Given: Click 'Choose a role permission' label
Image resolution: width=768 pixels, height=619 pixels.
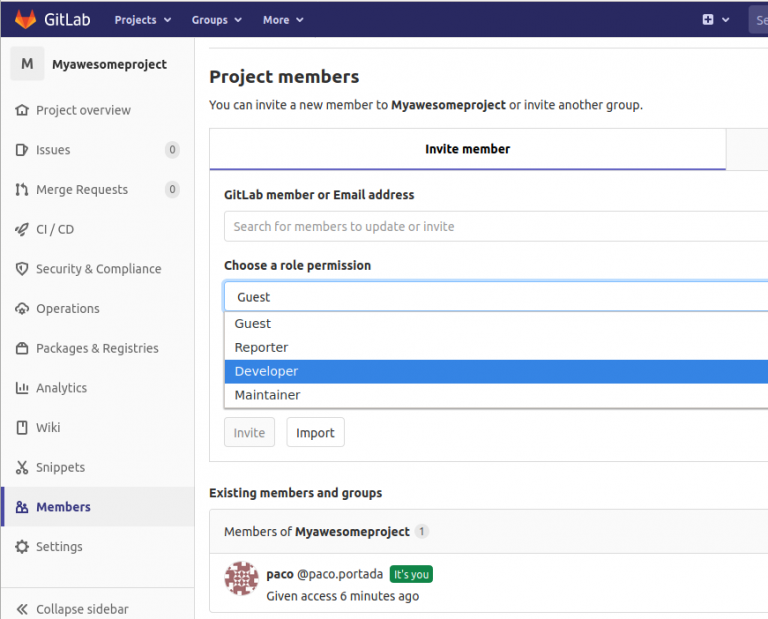Looking at the screenshot, I should 297,265.
